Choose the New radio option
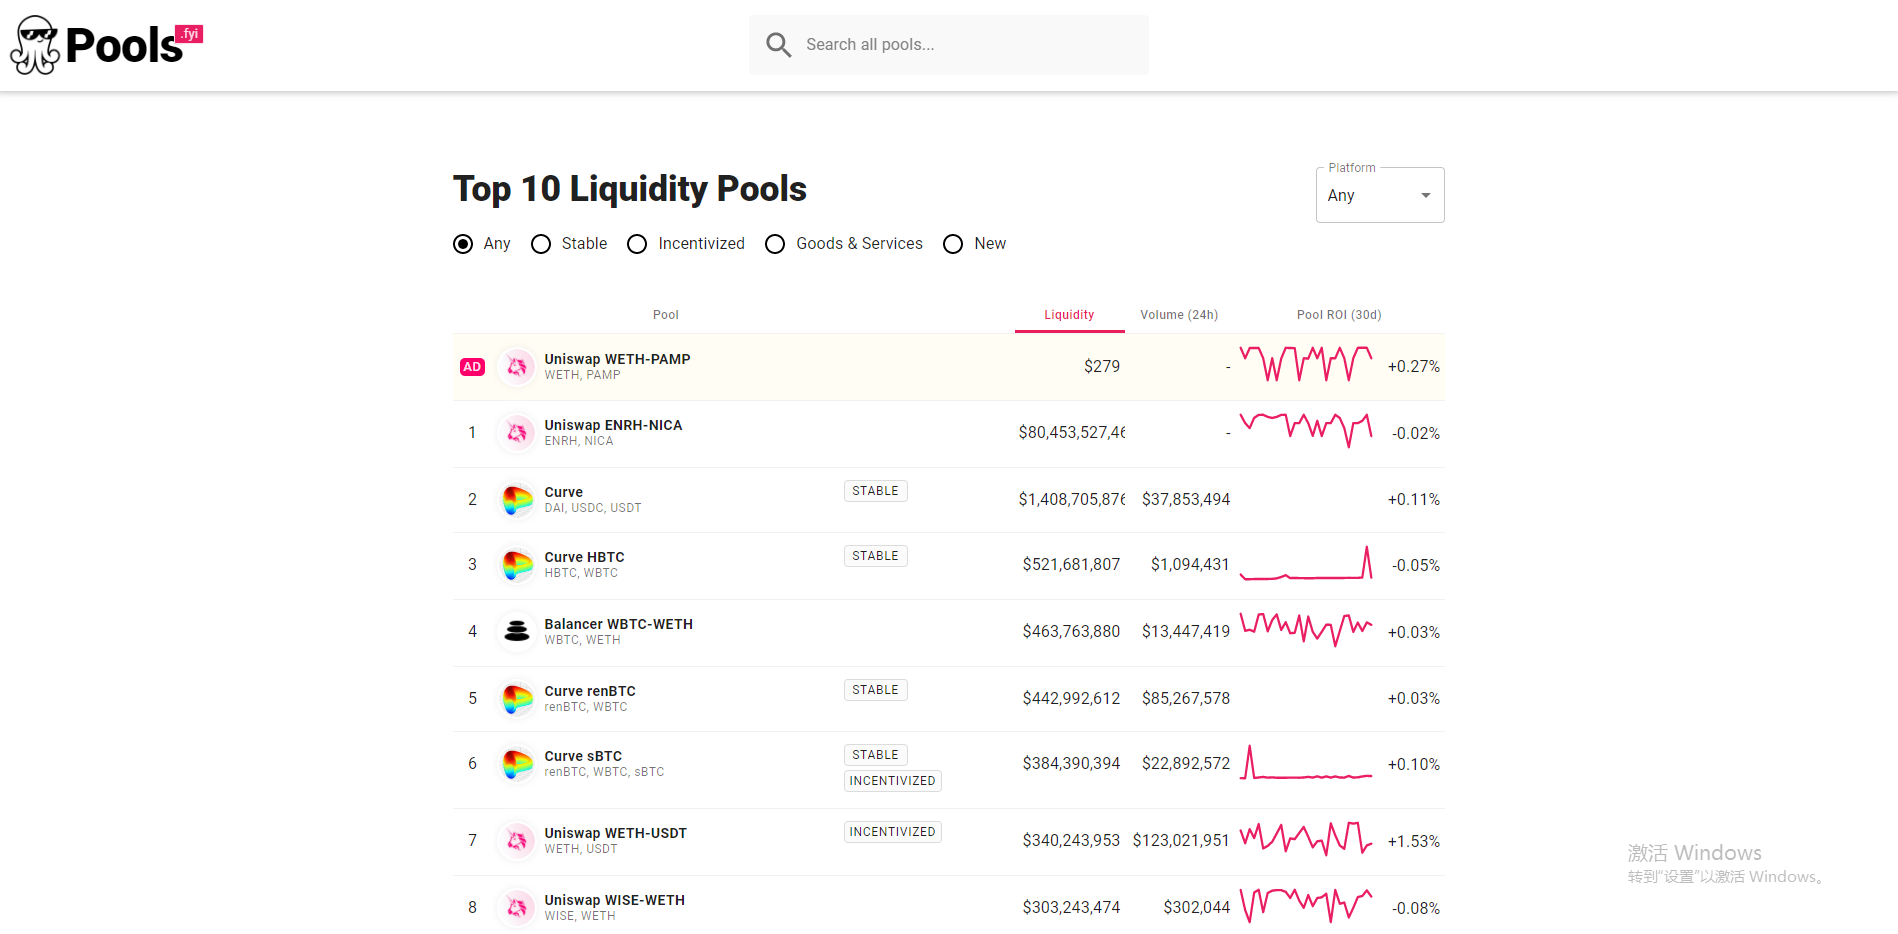 [x=953, y=244]
